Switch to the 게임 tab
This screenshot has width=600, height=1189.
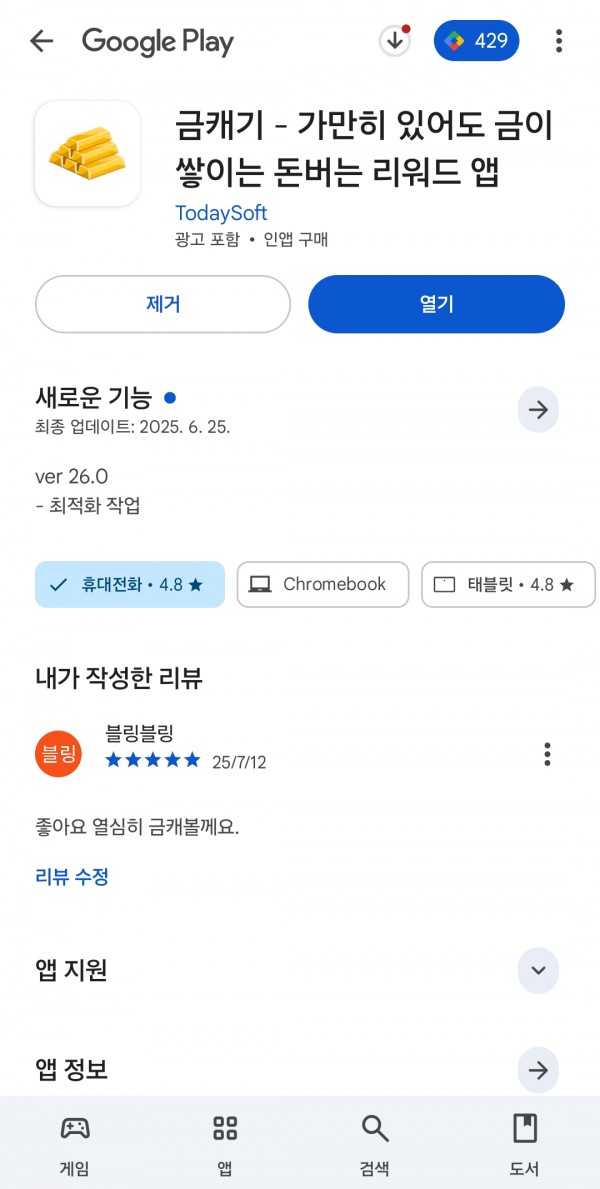74,1144
